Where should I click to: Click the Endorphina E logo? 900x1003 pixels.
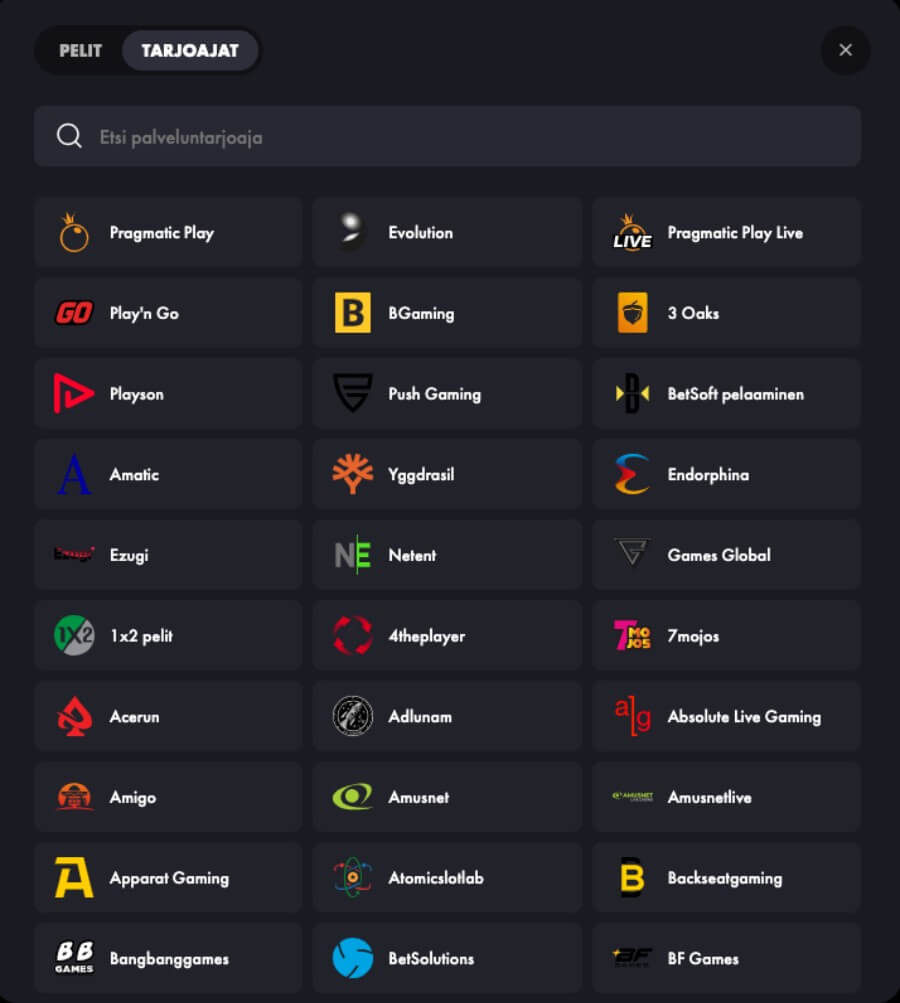[632, 474]
